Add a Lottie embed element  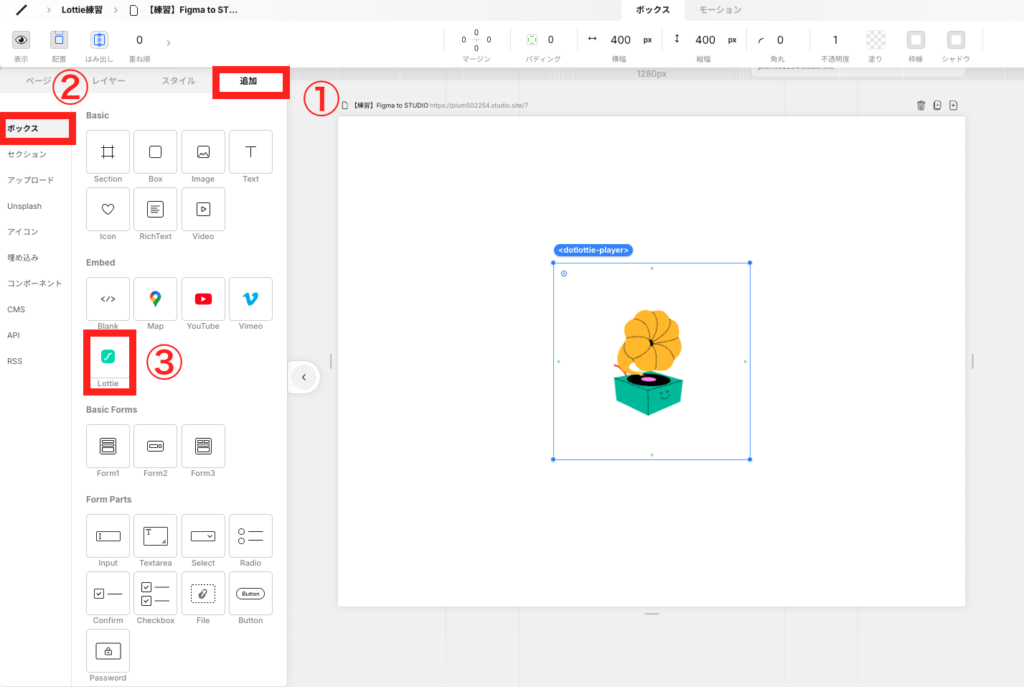pos(108,357)
